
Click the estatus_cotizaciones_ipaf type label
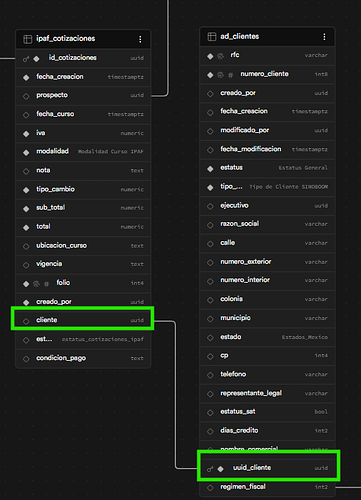coord(103,339)
